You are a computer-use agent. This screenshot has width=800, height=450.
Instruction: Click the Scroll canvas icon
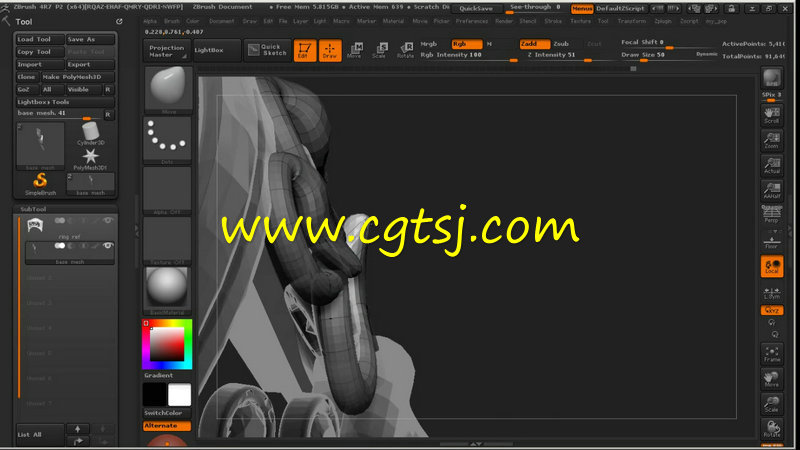point(771,115)
